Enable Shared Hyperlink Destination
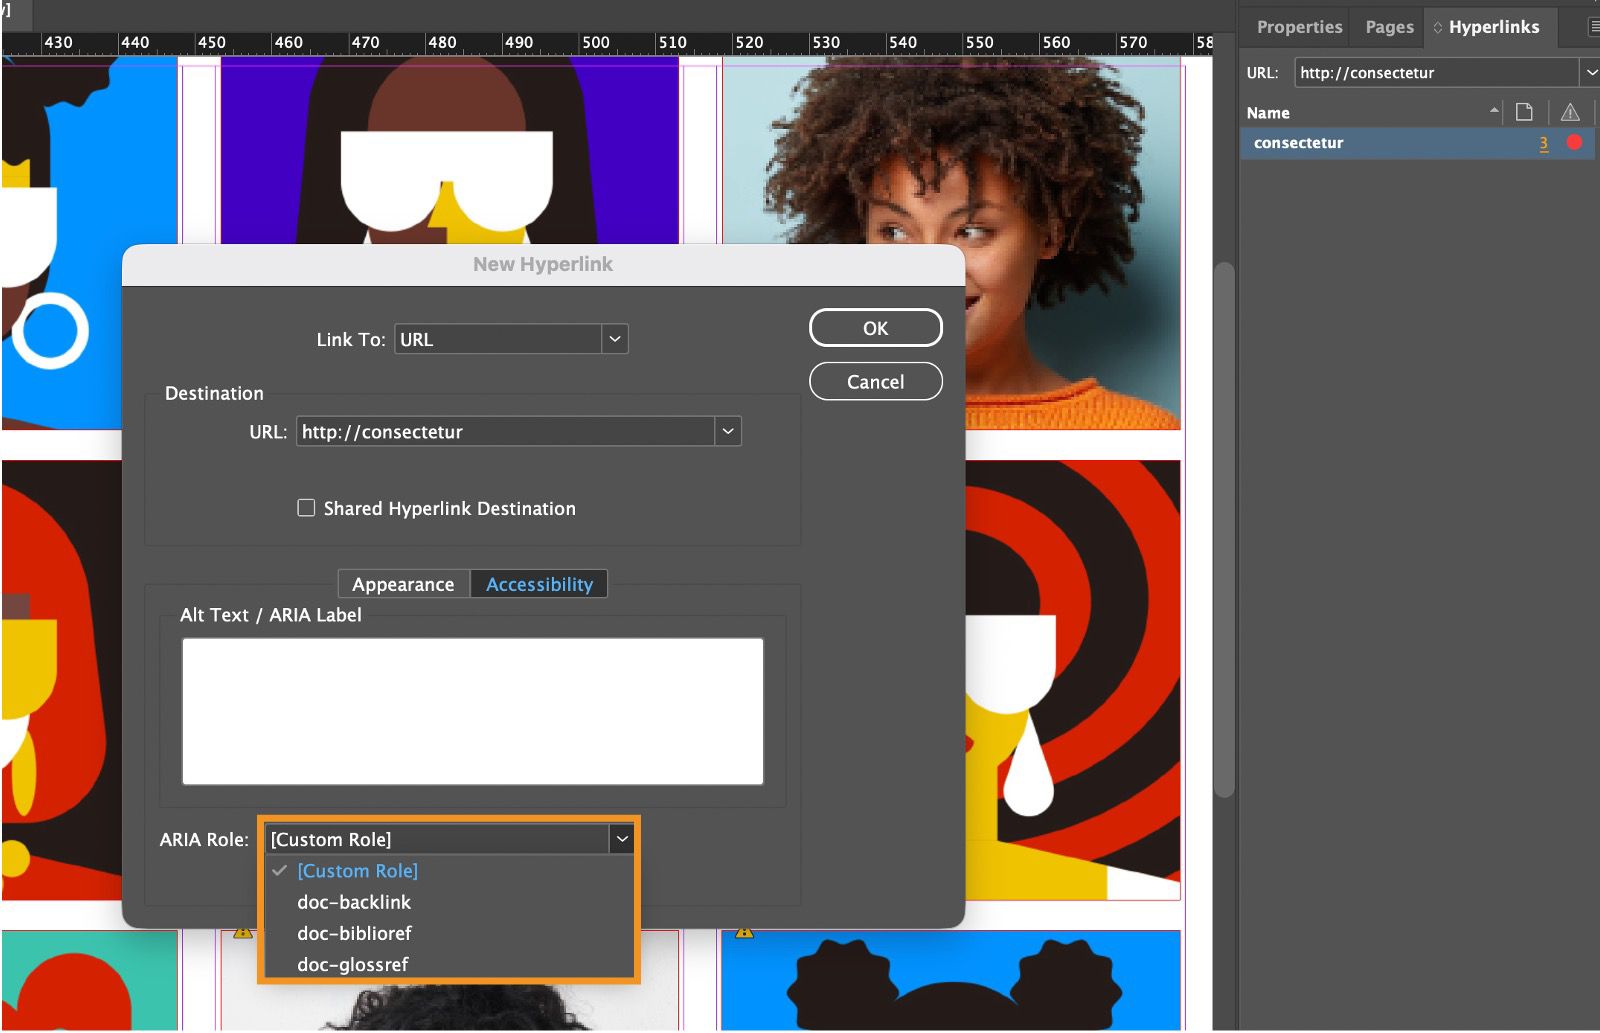1600x1033 pixels. tap(306, 508)
